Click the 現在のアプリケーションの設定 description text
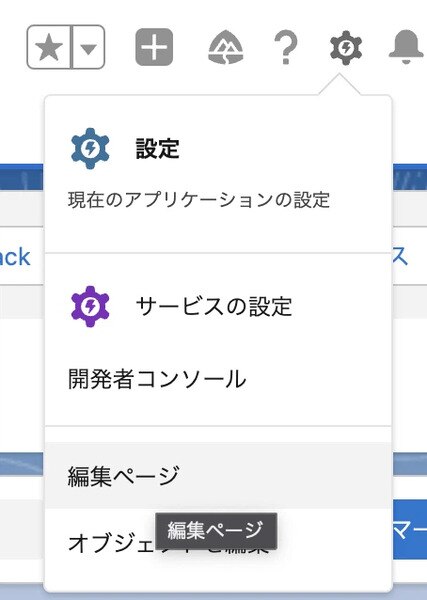Screen dimensions: 427x600 [199, 200]
